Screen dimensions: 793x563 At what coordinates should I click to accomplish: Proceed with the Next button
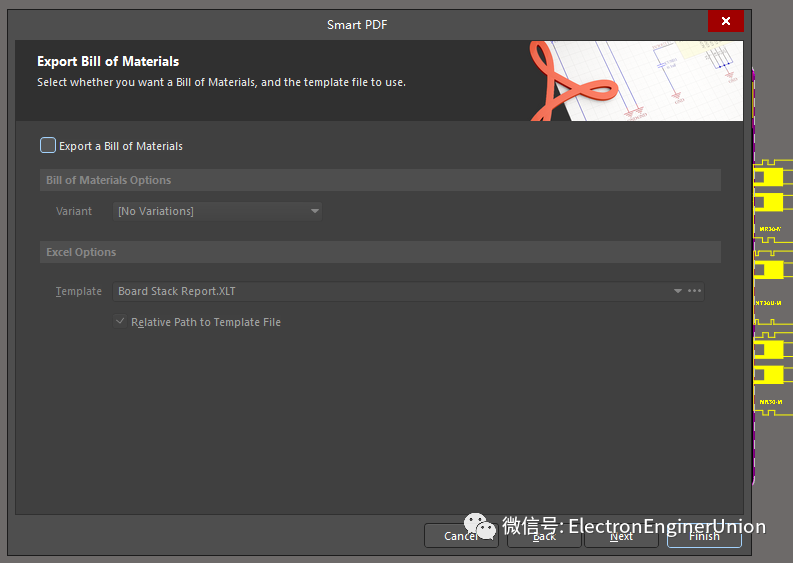pos(621,536)
